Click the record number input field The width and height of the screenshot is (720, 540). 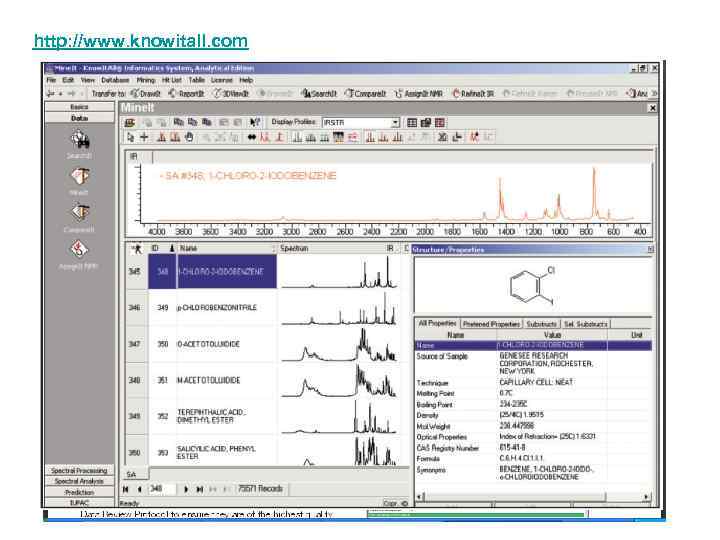[x=162, y=489]
